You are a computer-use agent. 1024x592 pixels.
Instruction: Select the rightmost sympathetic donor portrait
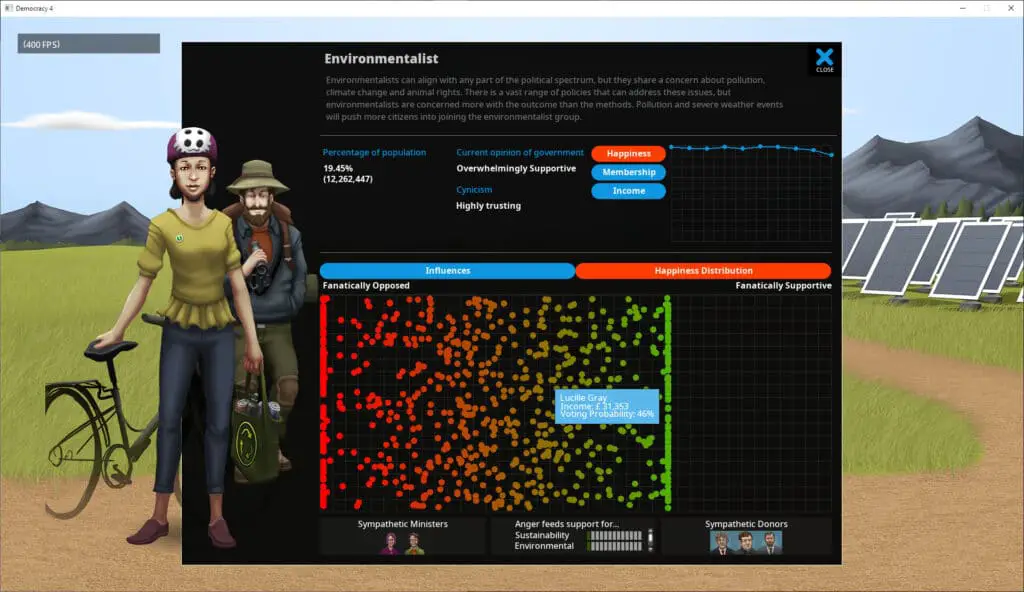coord(769,543)
